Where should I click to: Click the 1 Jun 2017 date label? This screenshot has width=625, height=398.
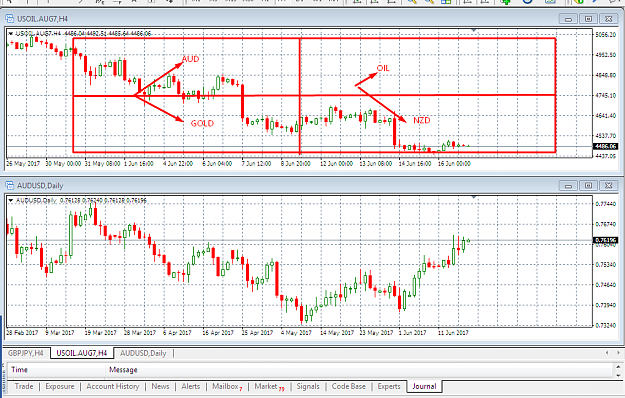[412, 332]
